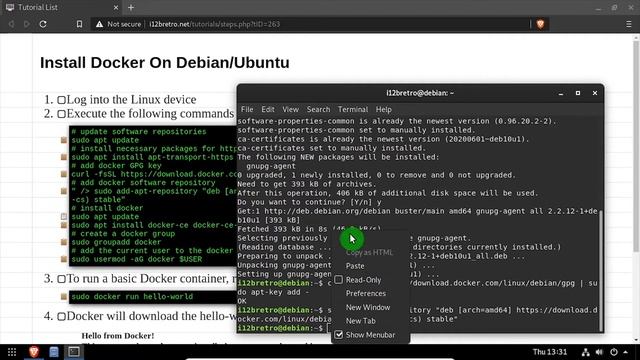Click the 'Hello from Docker!' text
This screenshot has width=640, height=360.
point(118,336)
